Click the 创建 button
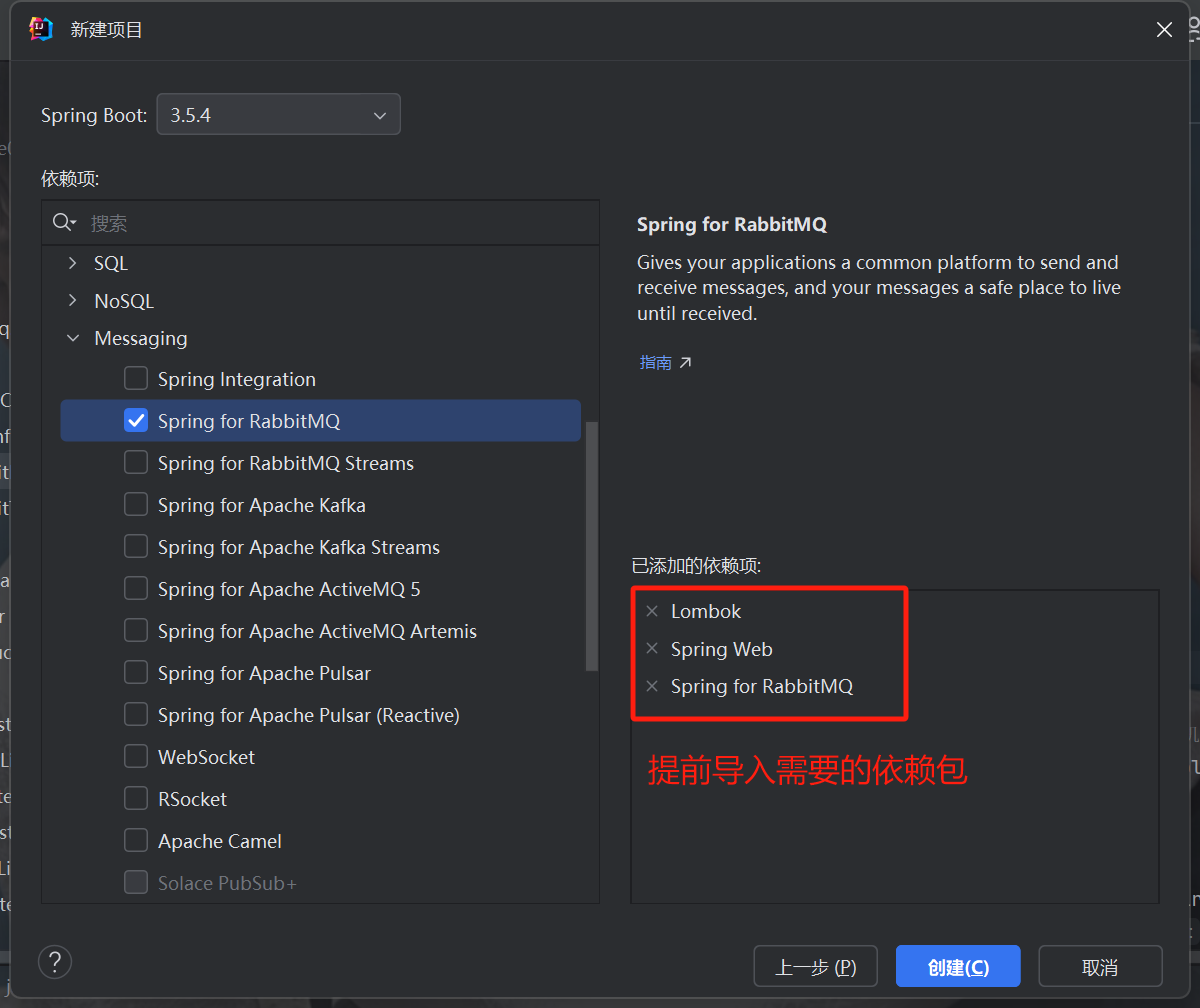The image size is (1200, 1008). pos(958,967)
